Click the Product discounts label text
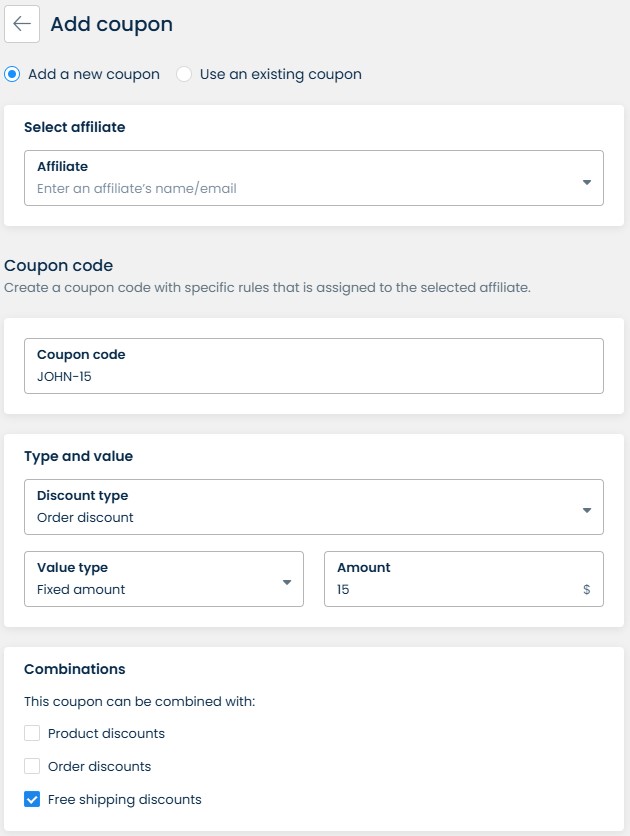The width and height of the screenshot is (630, 836). click(106, 733)
